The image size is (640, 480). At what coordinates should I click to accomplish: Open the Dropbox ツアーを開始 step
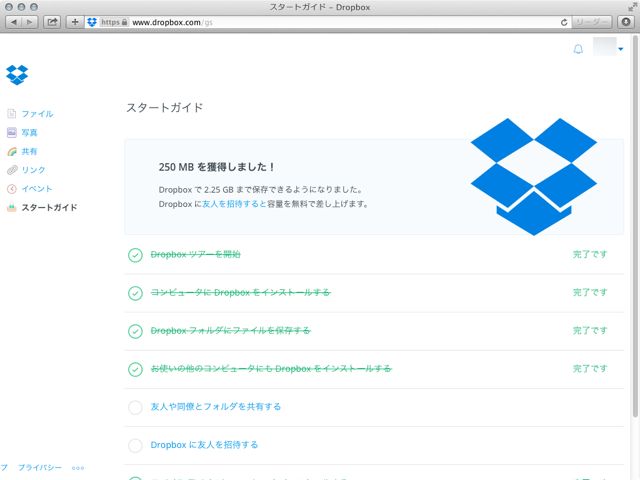pos(196,255)
